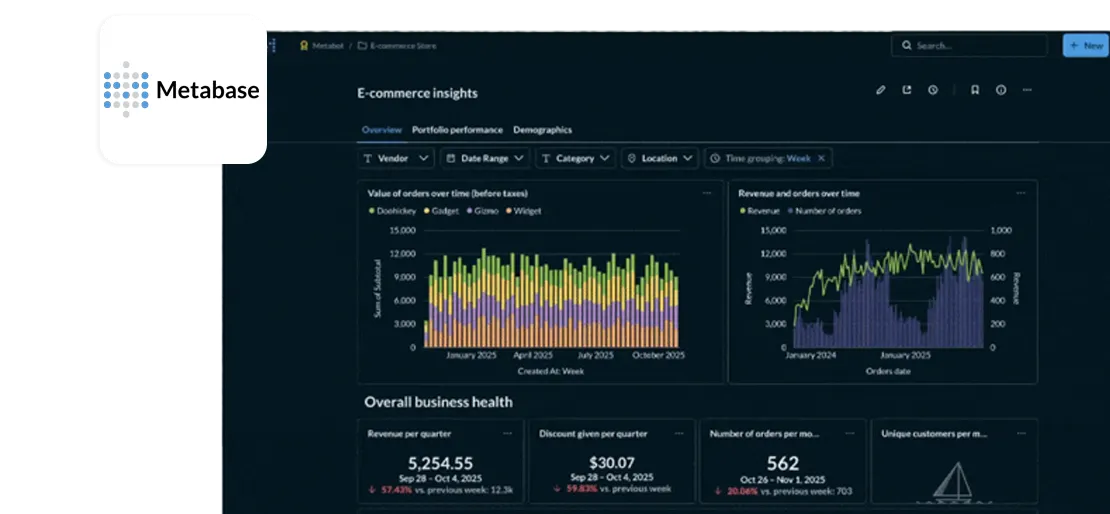Open menu on Number of orders card

[x=849, y=433]
